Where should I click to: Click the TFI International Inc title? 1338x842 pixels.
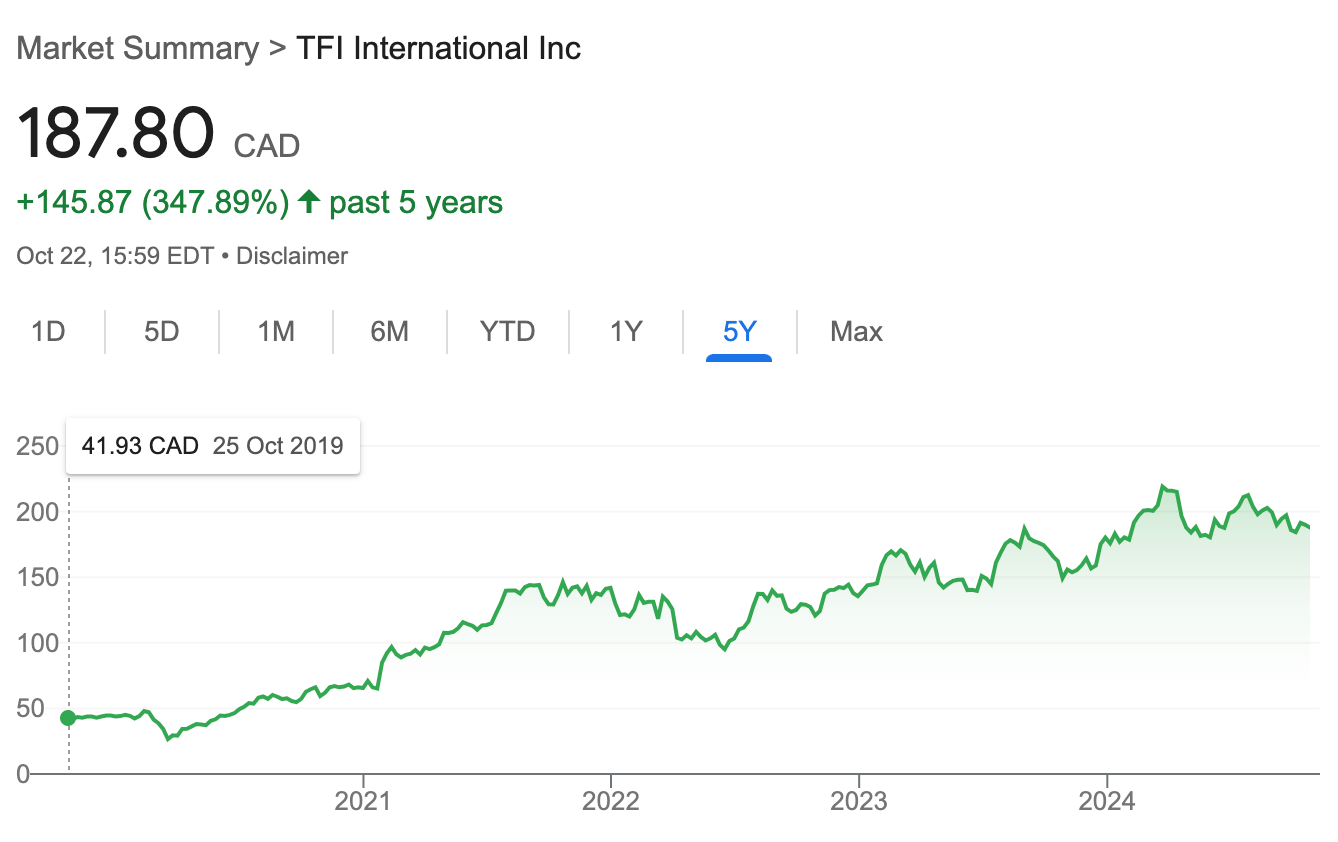point(439,48)
